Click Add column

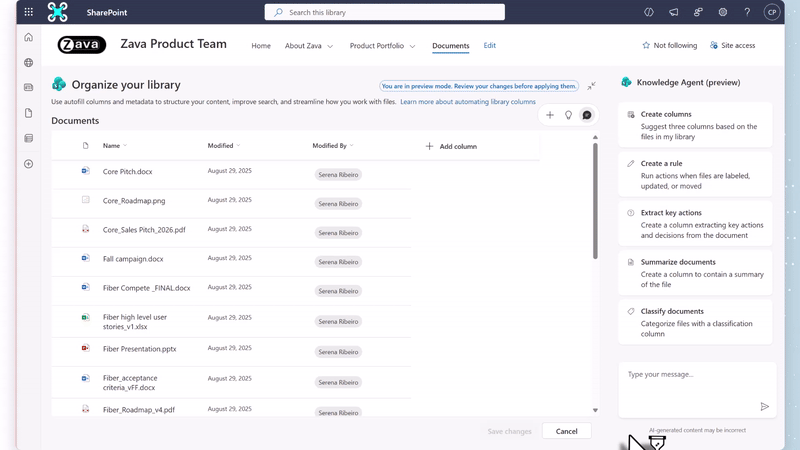coord(451,146)
